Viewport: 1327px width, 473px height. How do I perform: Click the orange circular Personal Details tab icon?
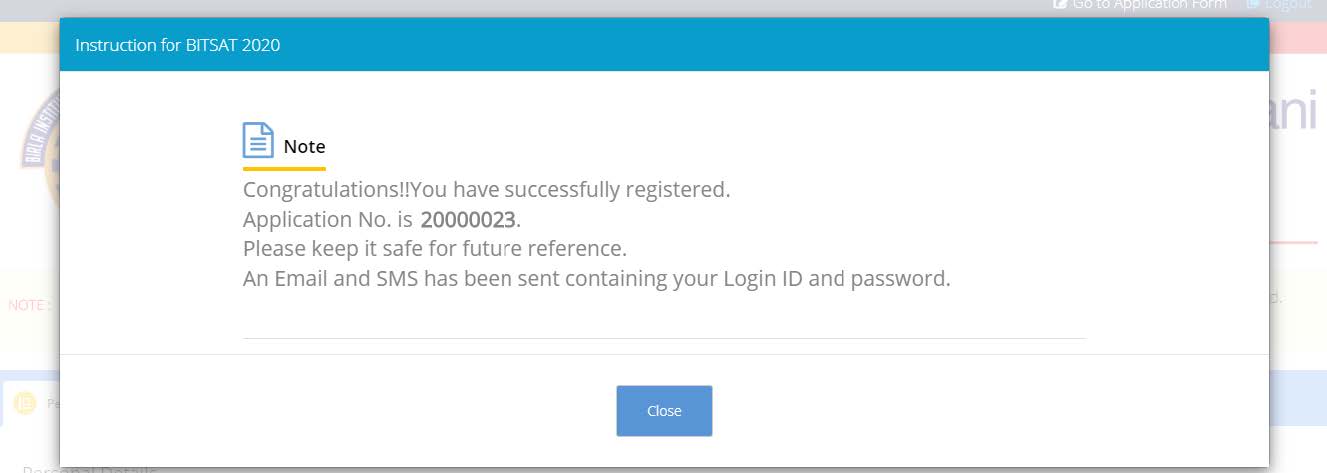pyautogui.click(x=25, y=403)
